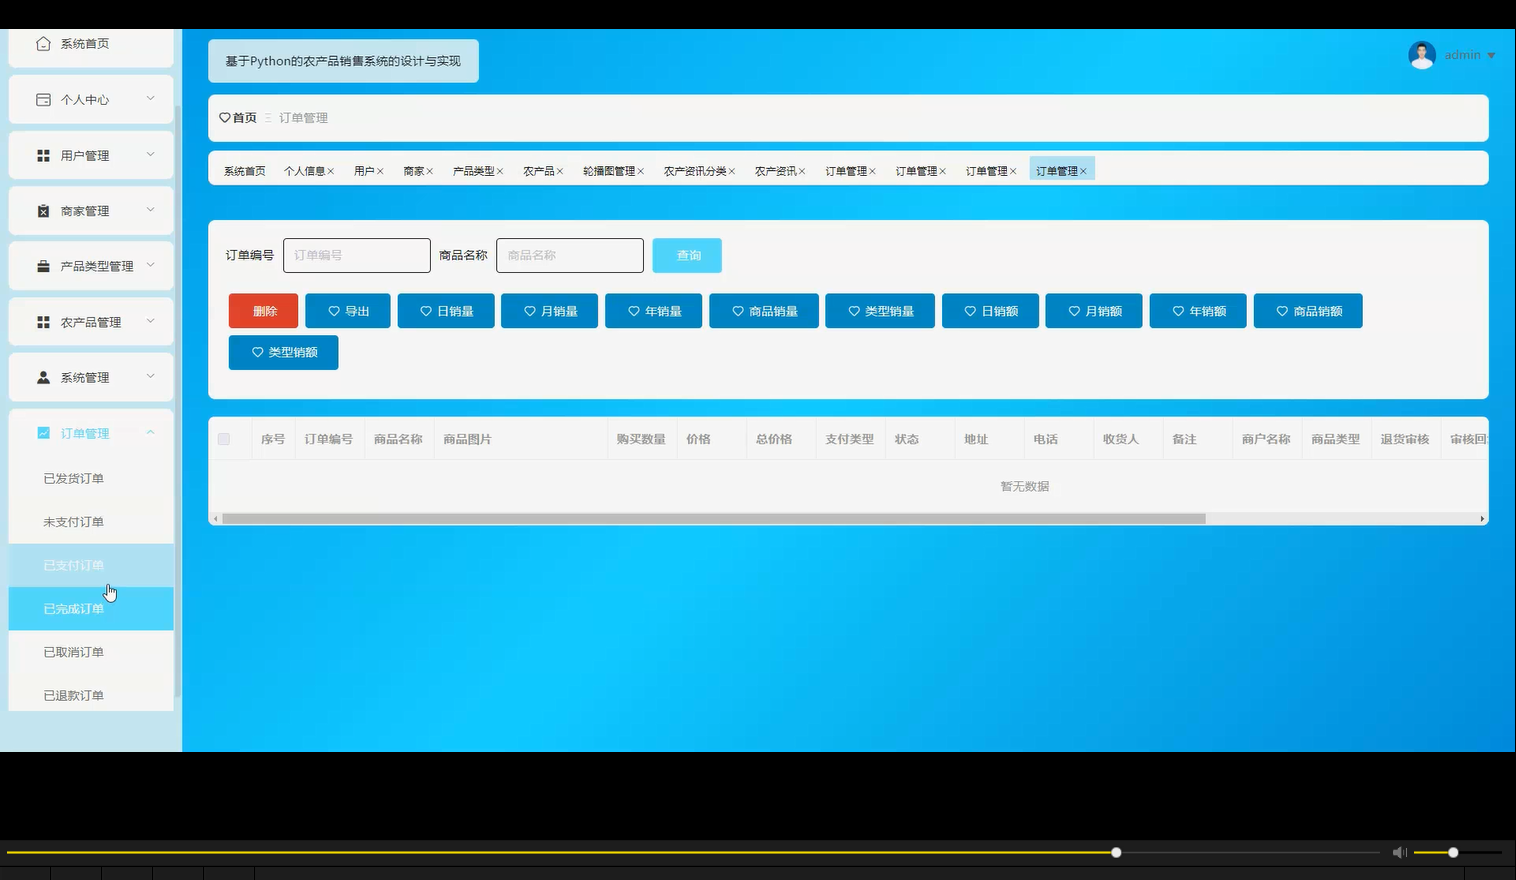Collapse the 订单管理 sidebar section
The image size is (1516, 880).
click(151, 432)
